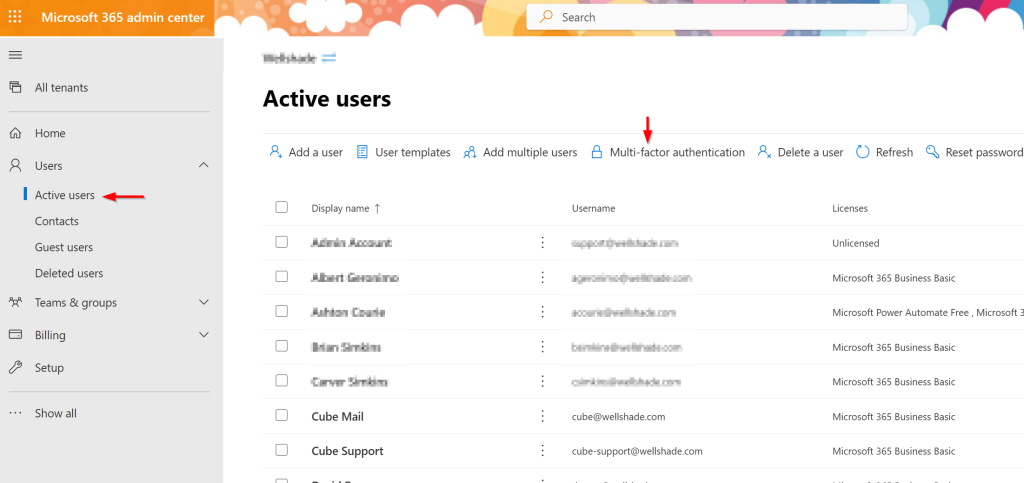Collapse the Users section chevron
Viewport: 1024px width, 483px height.
(204, 166)
